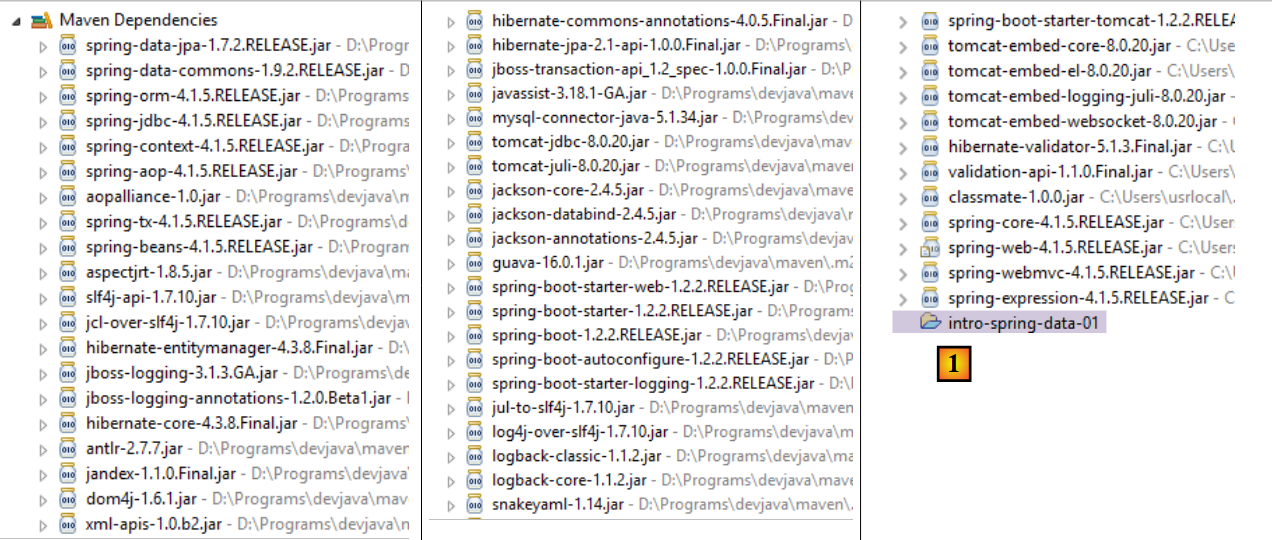Click the spring-data-jpa-1.7.2.RELEASE.jar jar icon
This screenshot has width=1272, height=540.
click(68, 45)
